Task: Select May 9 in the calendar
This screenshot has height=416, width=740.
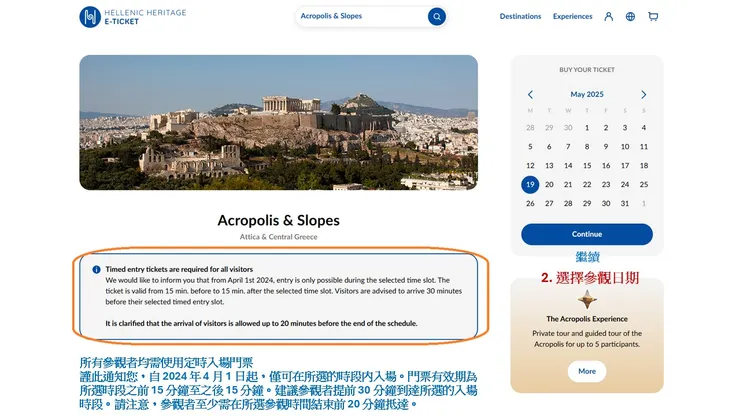Action: click(x=605, y=147)
